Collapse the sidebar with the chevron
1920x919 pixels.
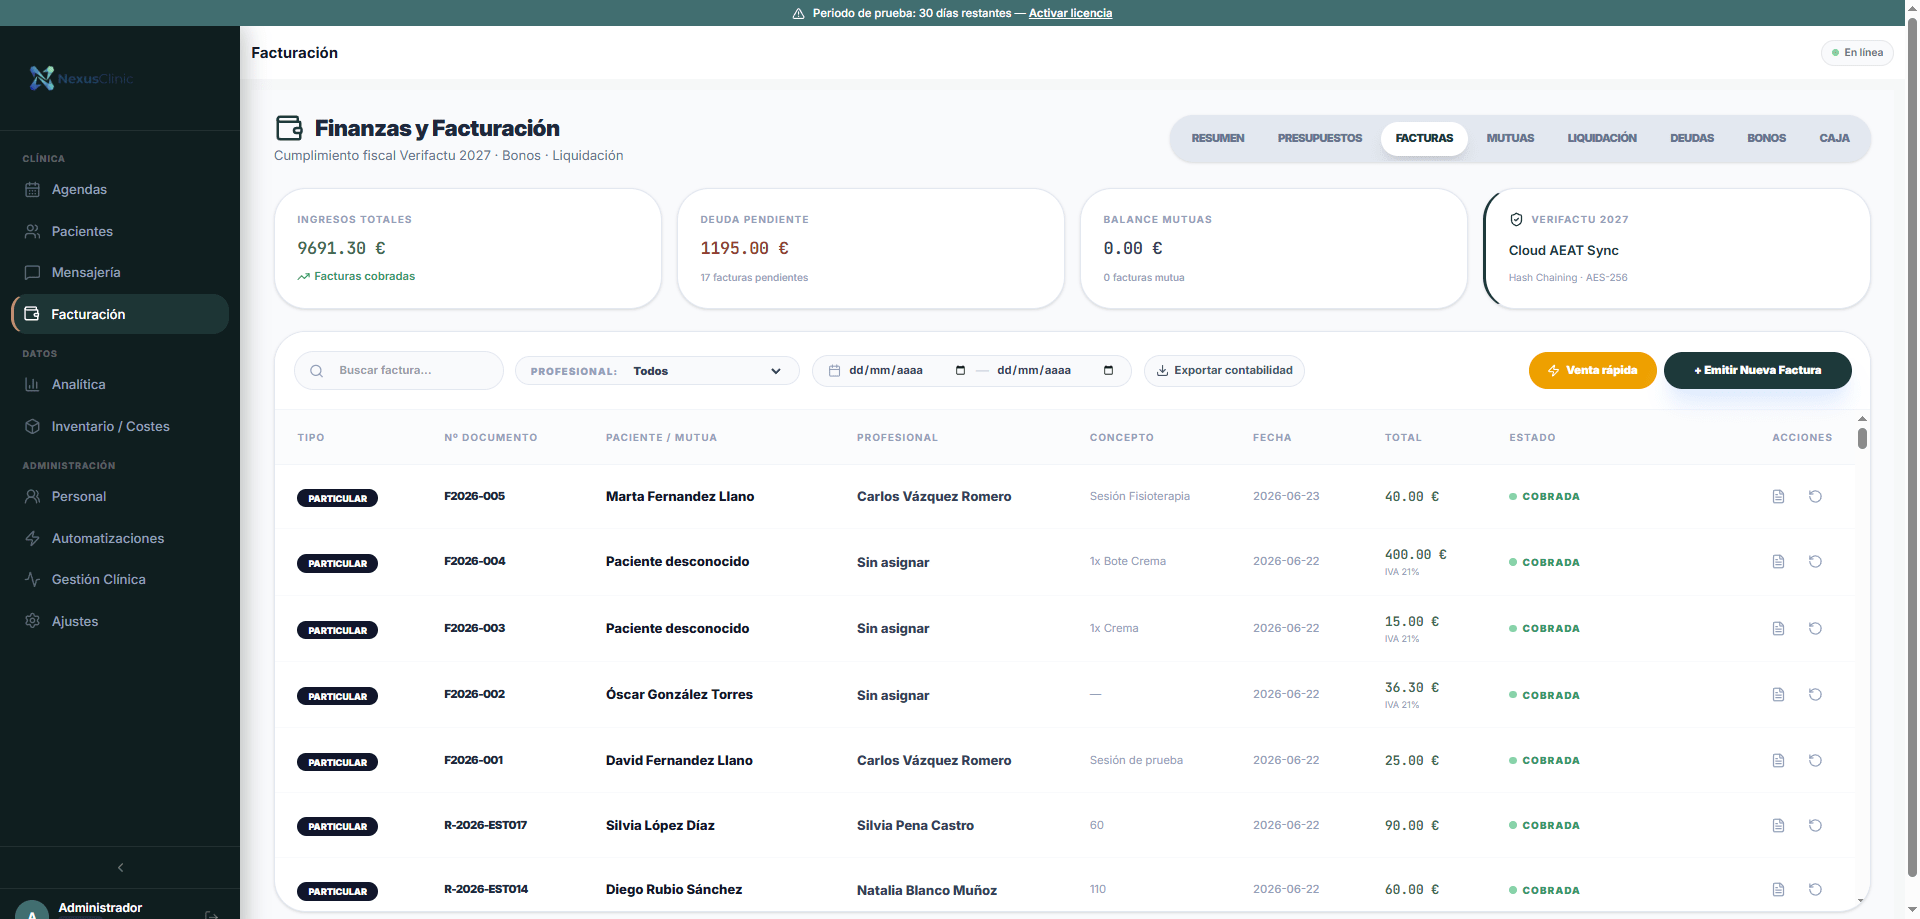120,867
